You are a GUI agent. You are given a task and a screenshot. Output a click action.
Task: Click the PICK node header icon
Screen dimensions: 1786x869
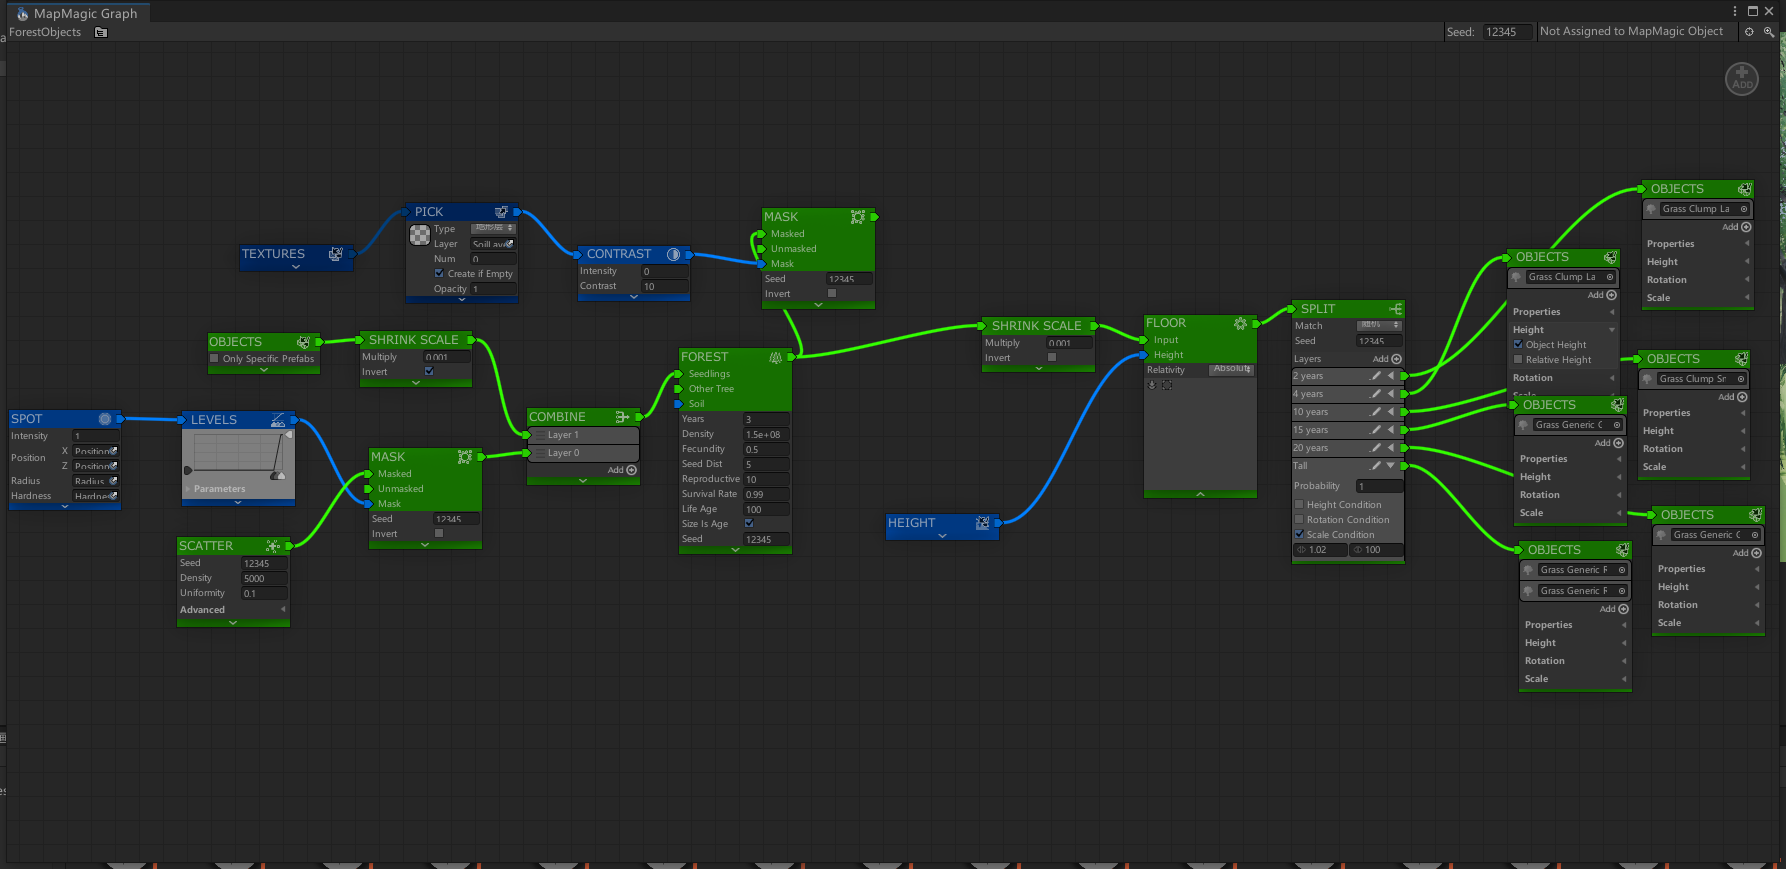tap(502, 212)
